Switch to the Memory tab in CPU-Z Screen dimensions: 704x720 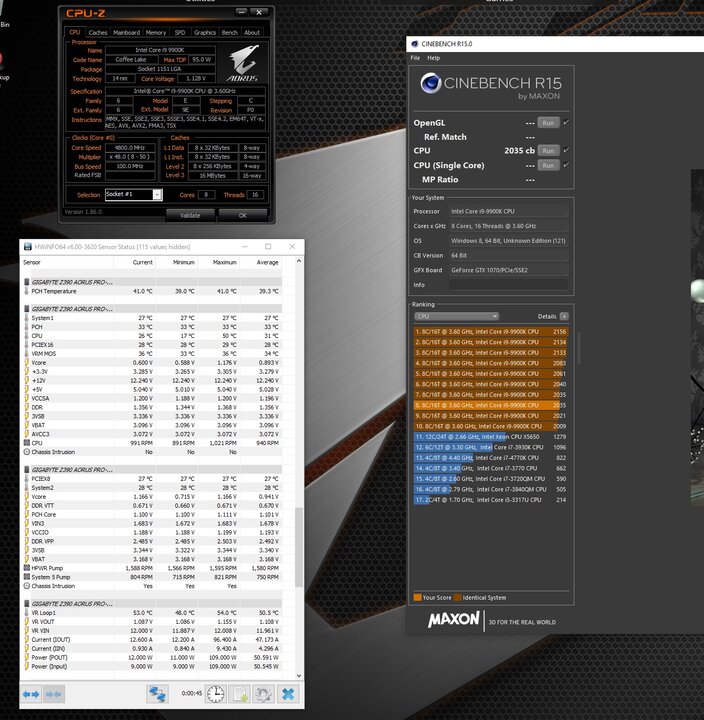156,33
